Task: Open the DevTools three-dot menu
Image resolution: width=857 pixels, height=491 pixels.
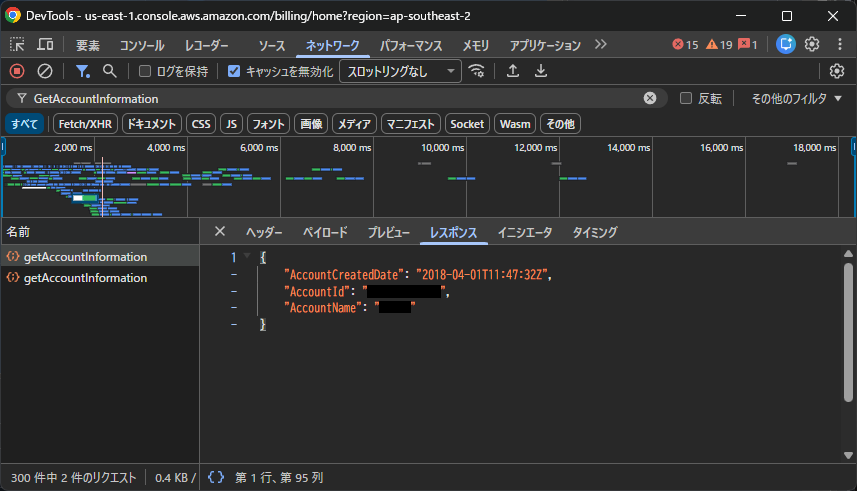Action: pos(840,44)
